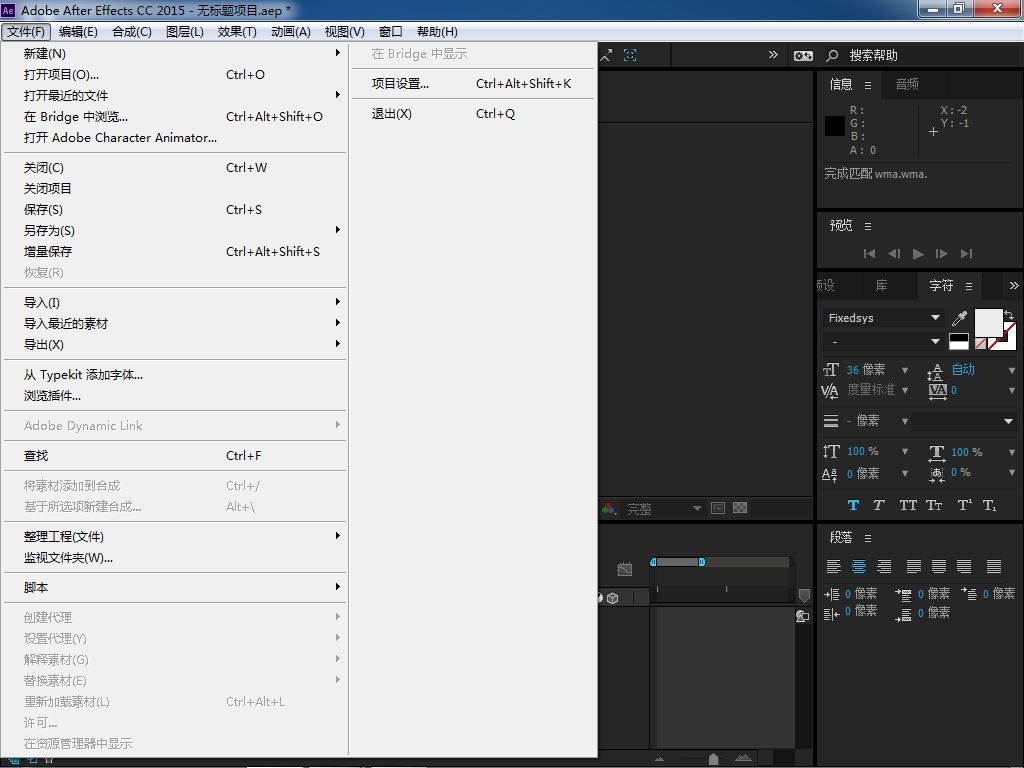Choose 增量保存 menu entry
Screen dimensions: 1024x768
pyautogui.click(x=175, y=251)
